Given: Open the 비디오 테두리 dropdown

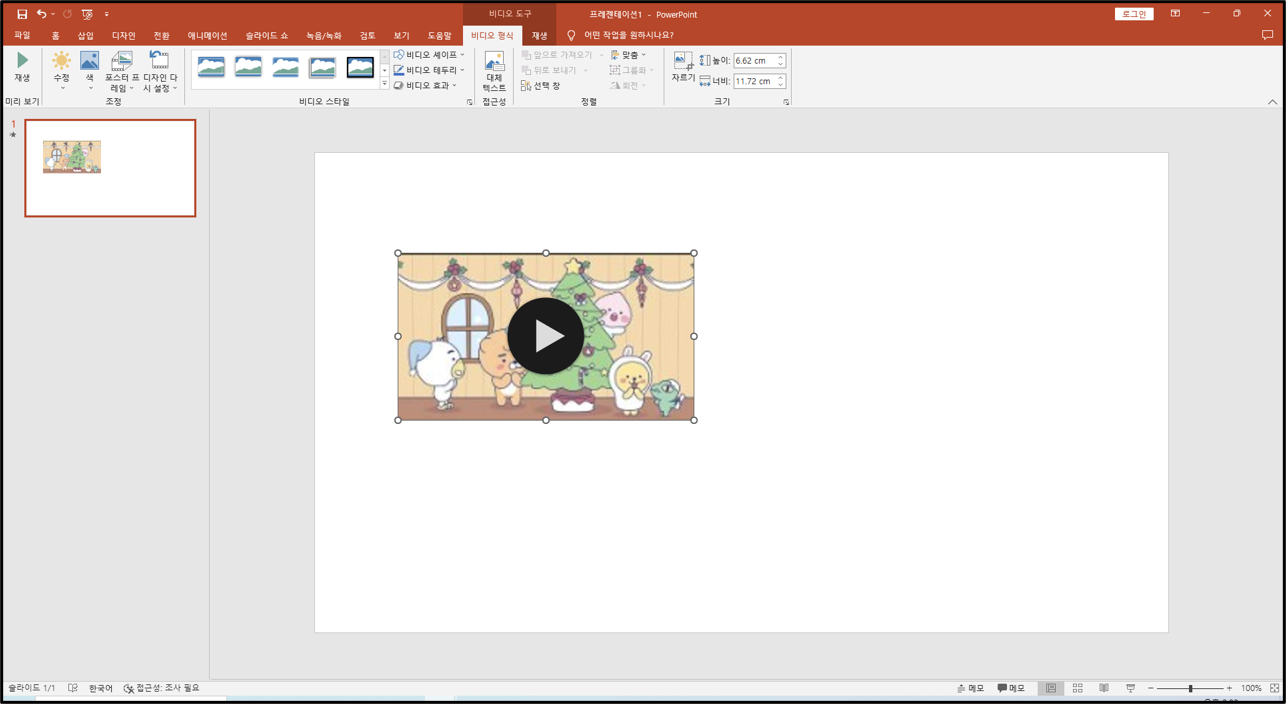Looking at the screenshot, I should click(430, 70).
